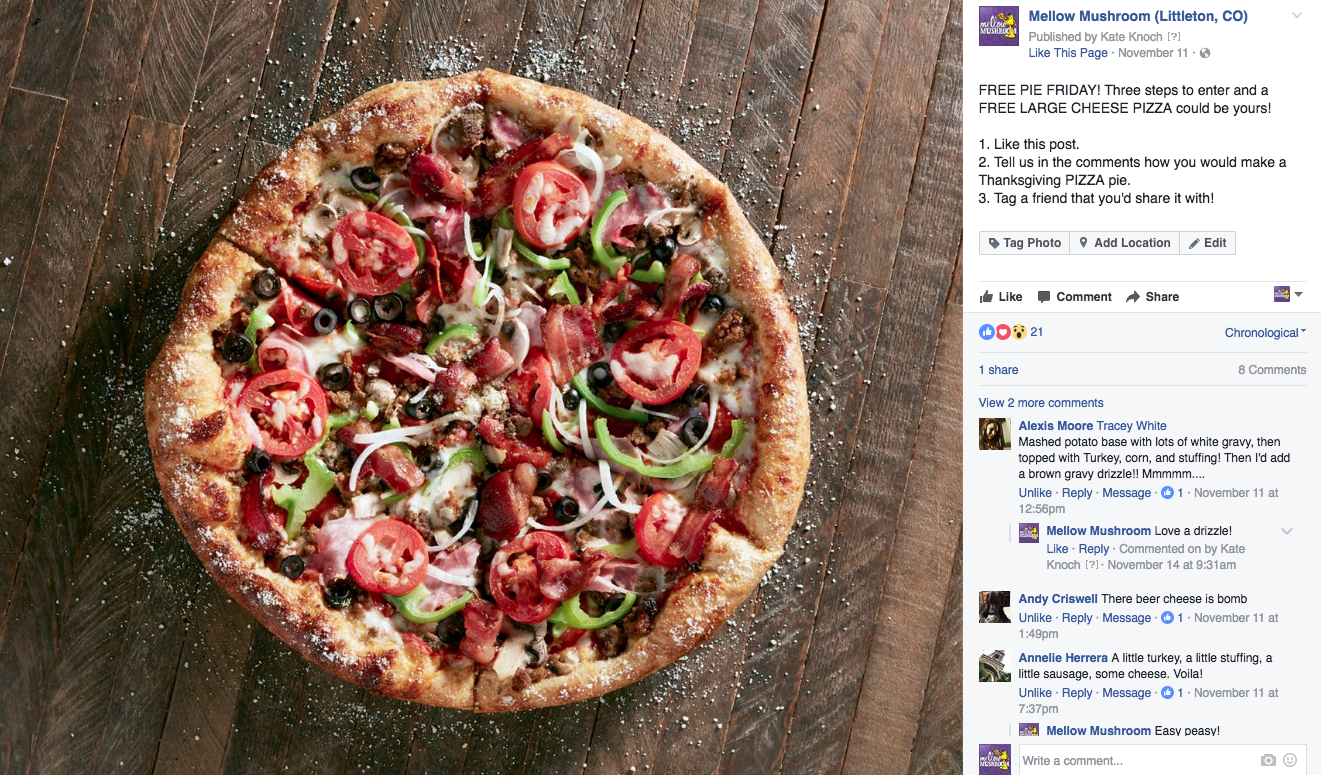This screenshot has width=1321, height=775.
Task: Click the camera icon in comment box
Action: [x=1268, y=760]
